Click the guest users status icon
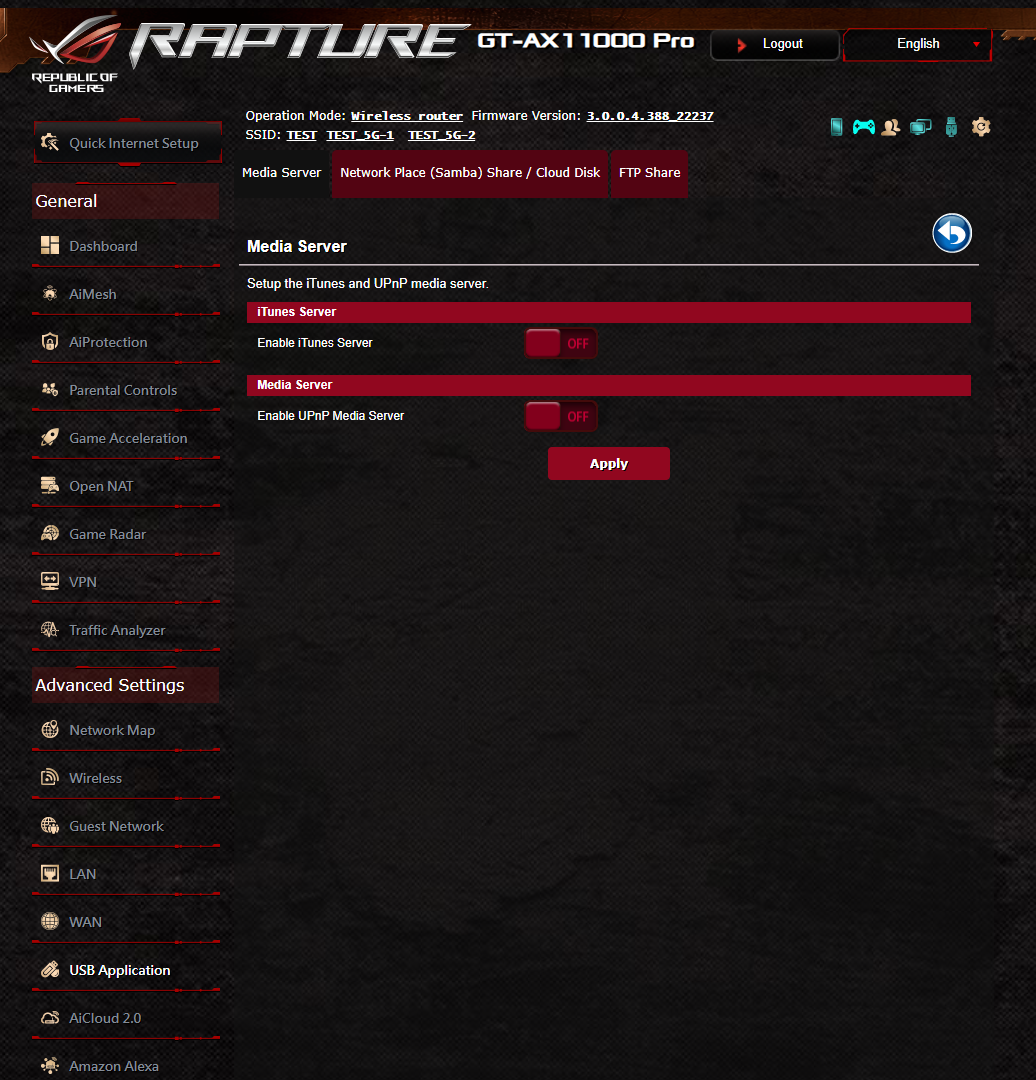Viewport: 1036px width, 1080px height. [891, 127]
